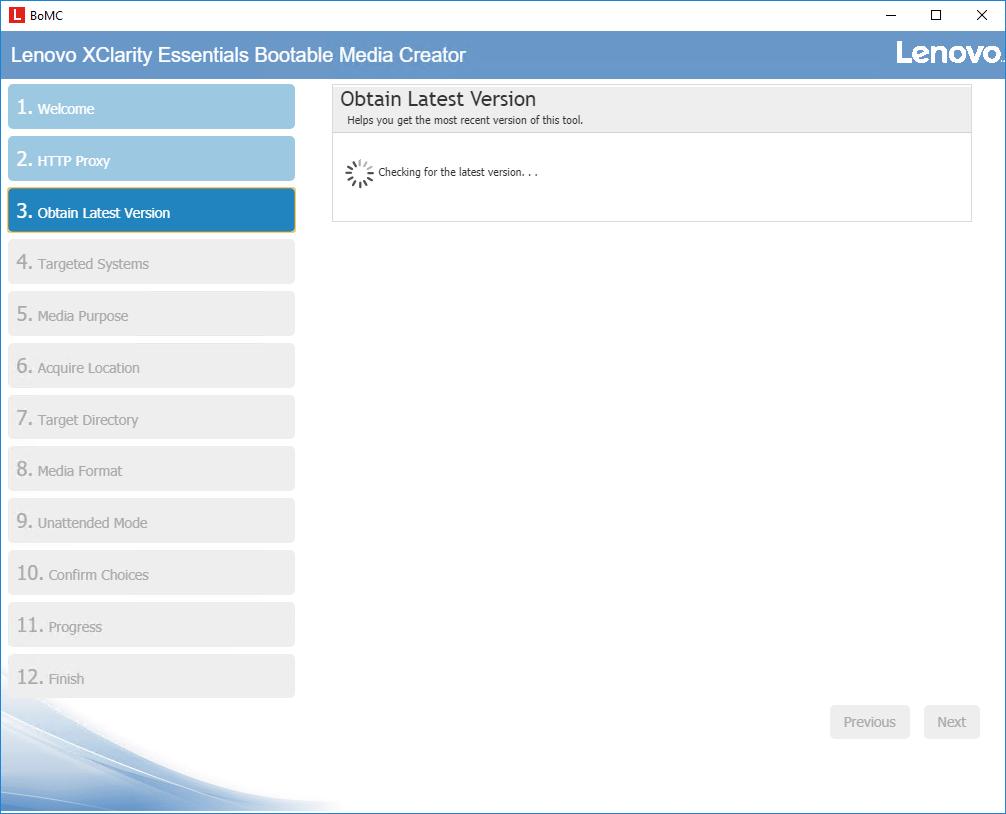Minimize the BoMC window
Screen dimensions: 1006x814
[891, 15]
